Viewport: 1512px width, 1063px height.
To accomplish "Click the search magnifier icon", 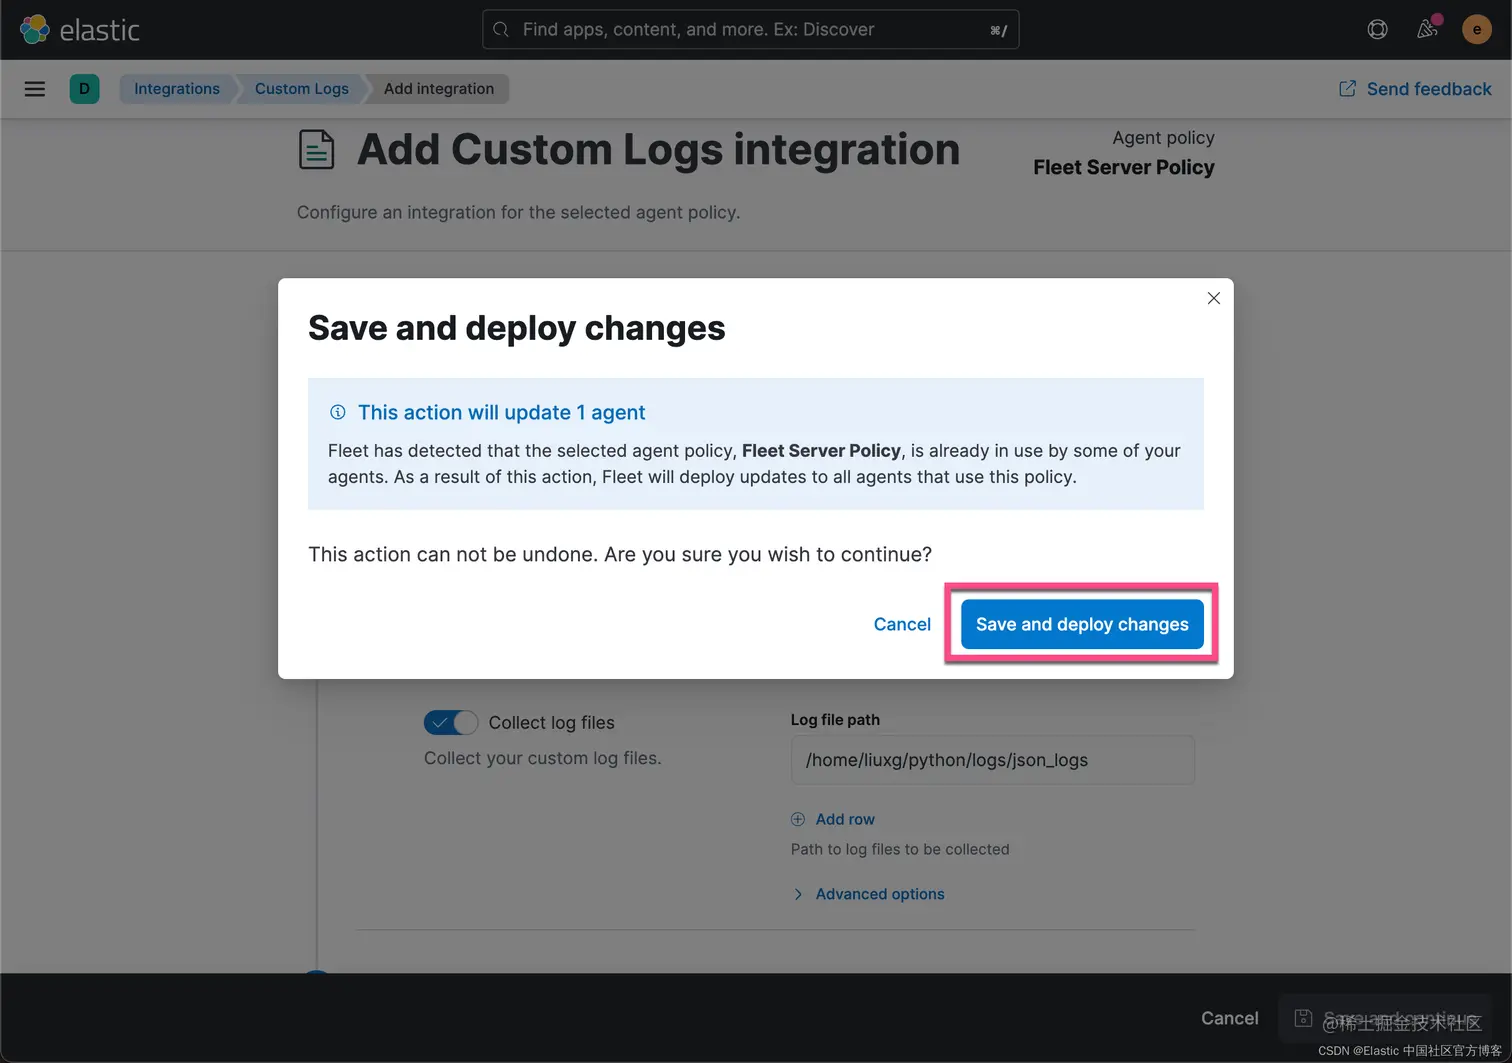I will 501,29.
